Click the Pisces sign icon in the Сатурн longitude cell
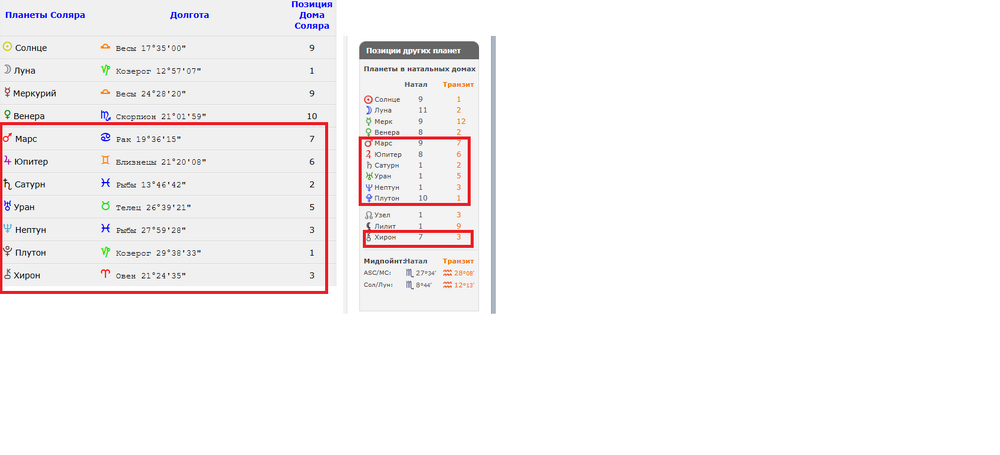This screenshot has height=455, width=1000. (105, 184)
